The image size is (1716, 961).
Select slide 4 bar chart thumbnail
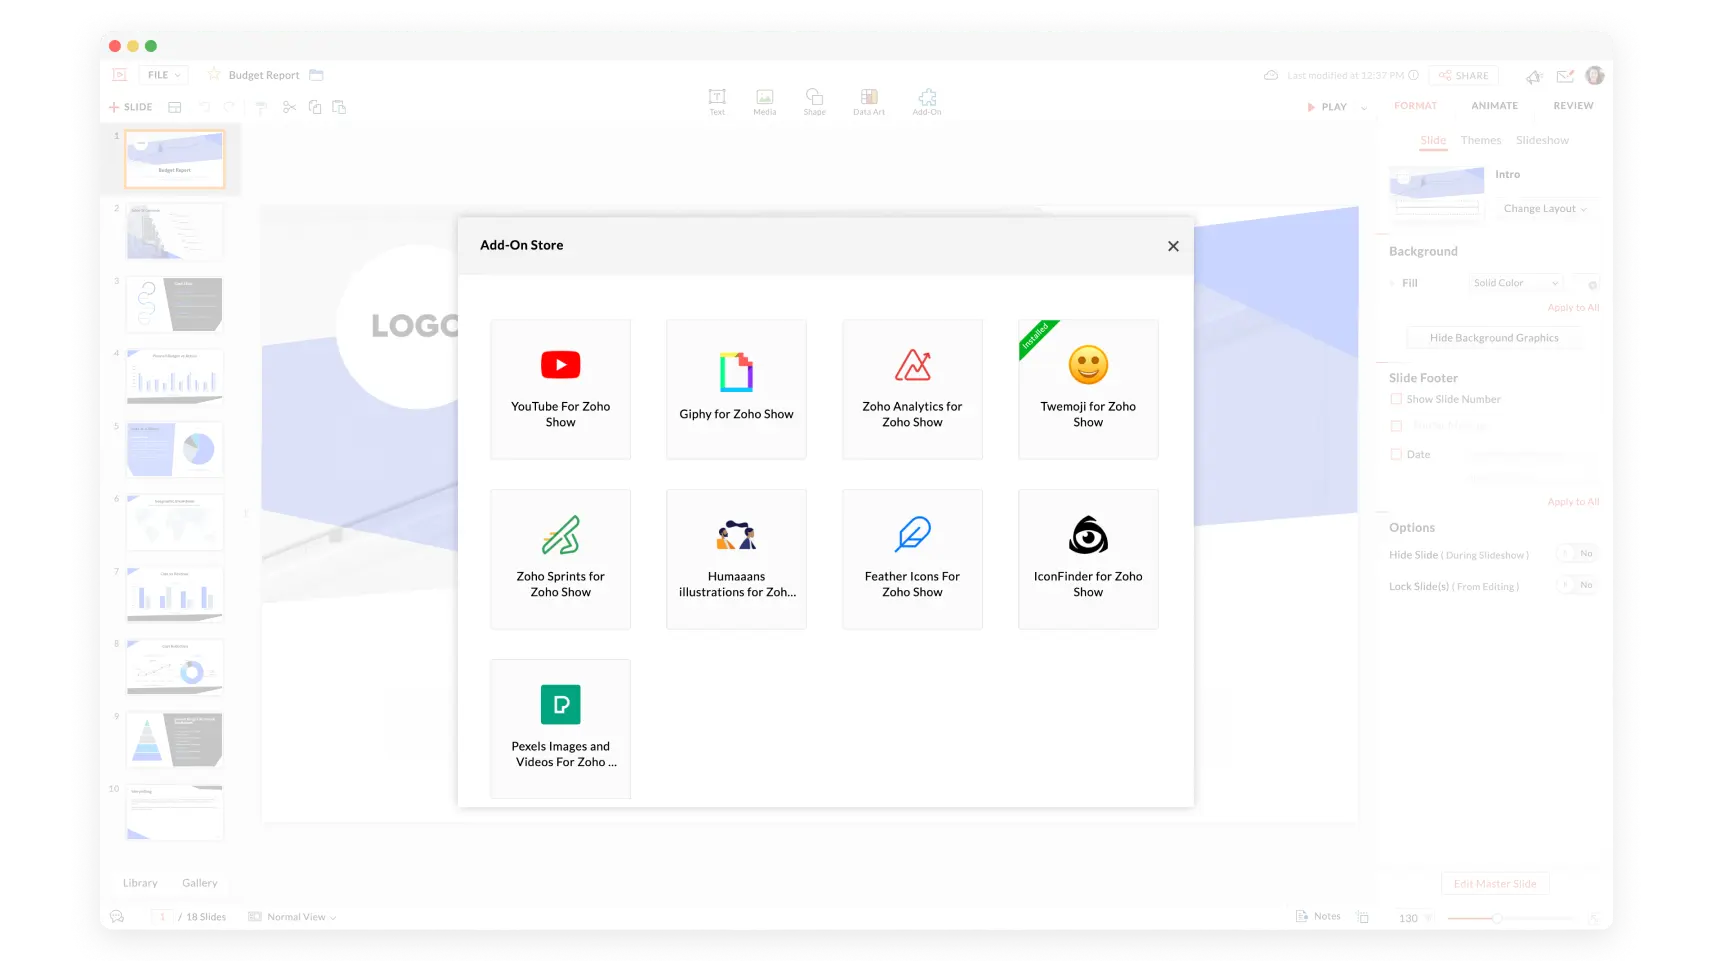[175, 377]
